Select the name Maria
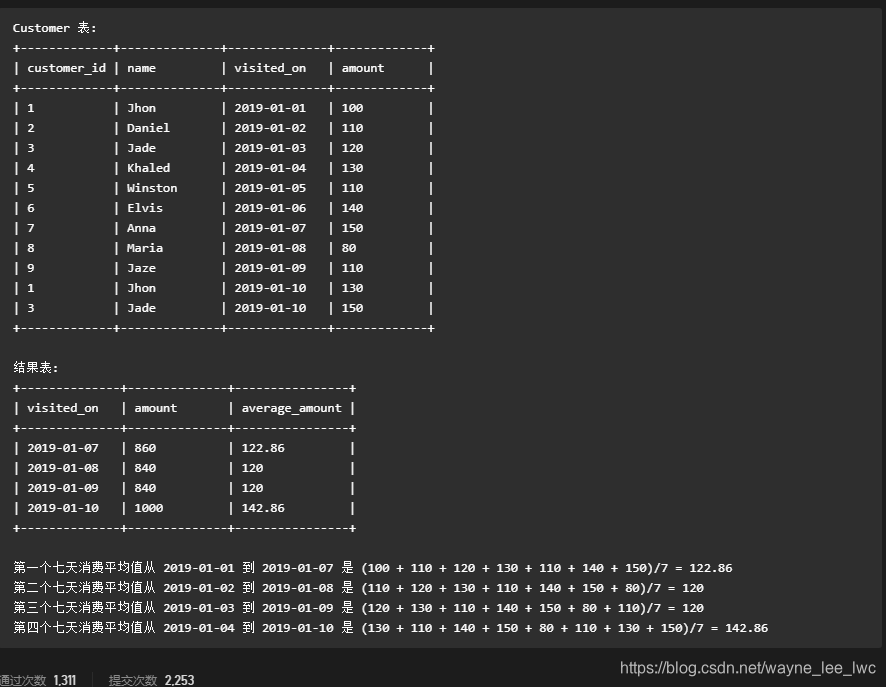The width and height of the screenshot is (886, 687). point(145,248)
